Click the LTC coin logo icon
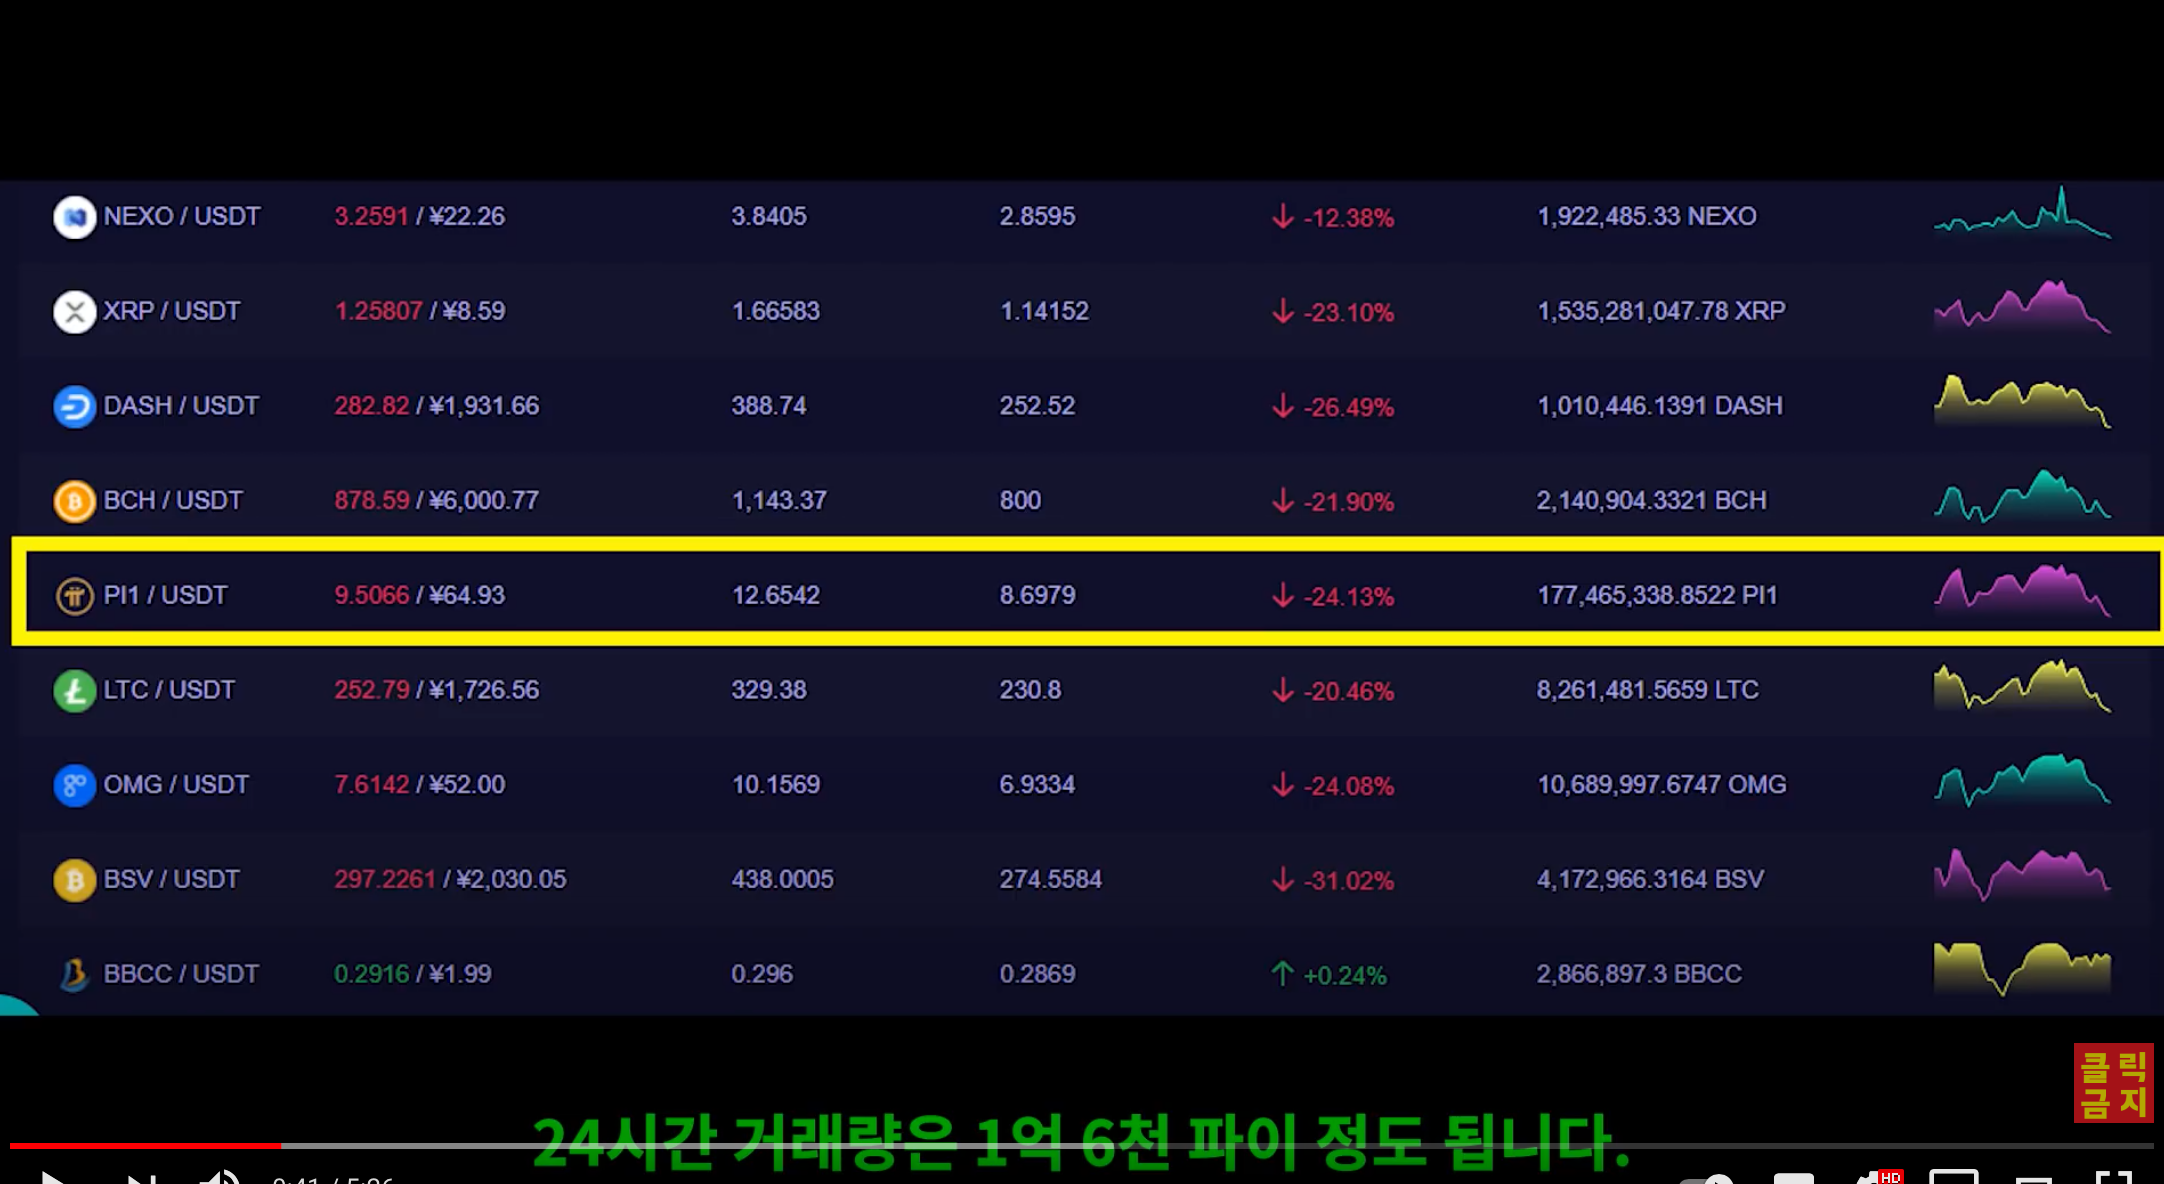 74,691
